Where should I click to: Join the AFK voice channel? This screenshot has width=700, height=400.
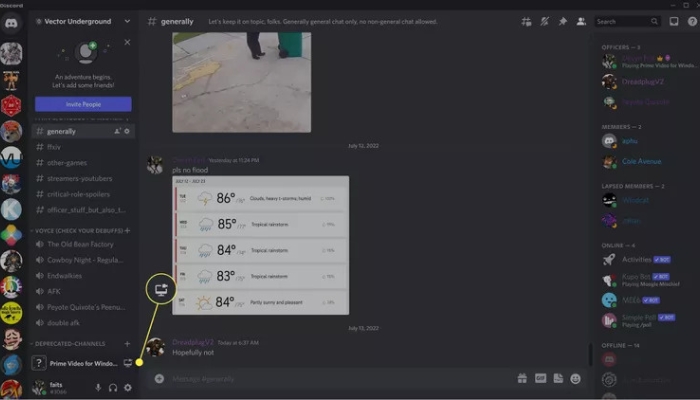83,292
